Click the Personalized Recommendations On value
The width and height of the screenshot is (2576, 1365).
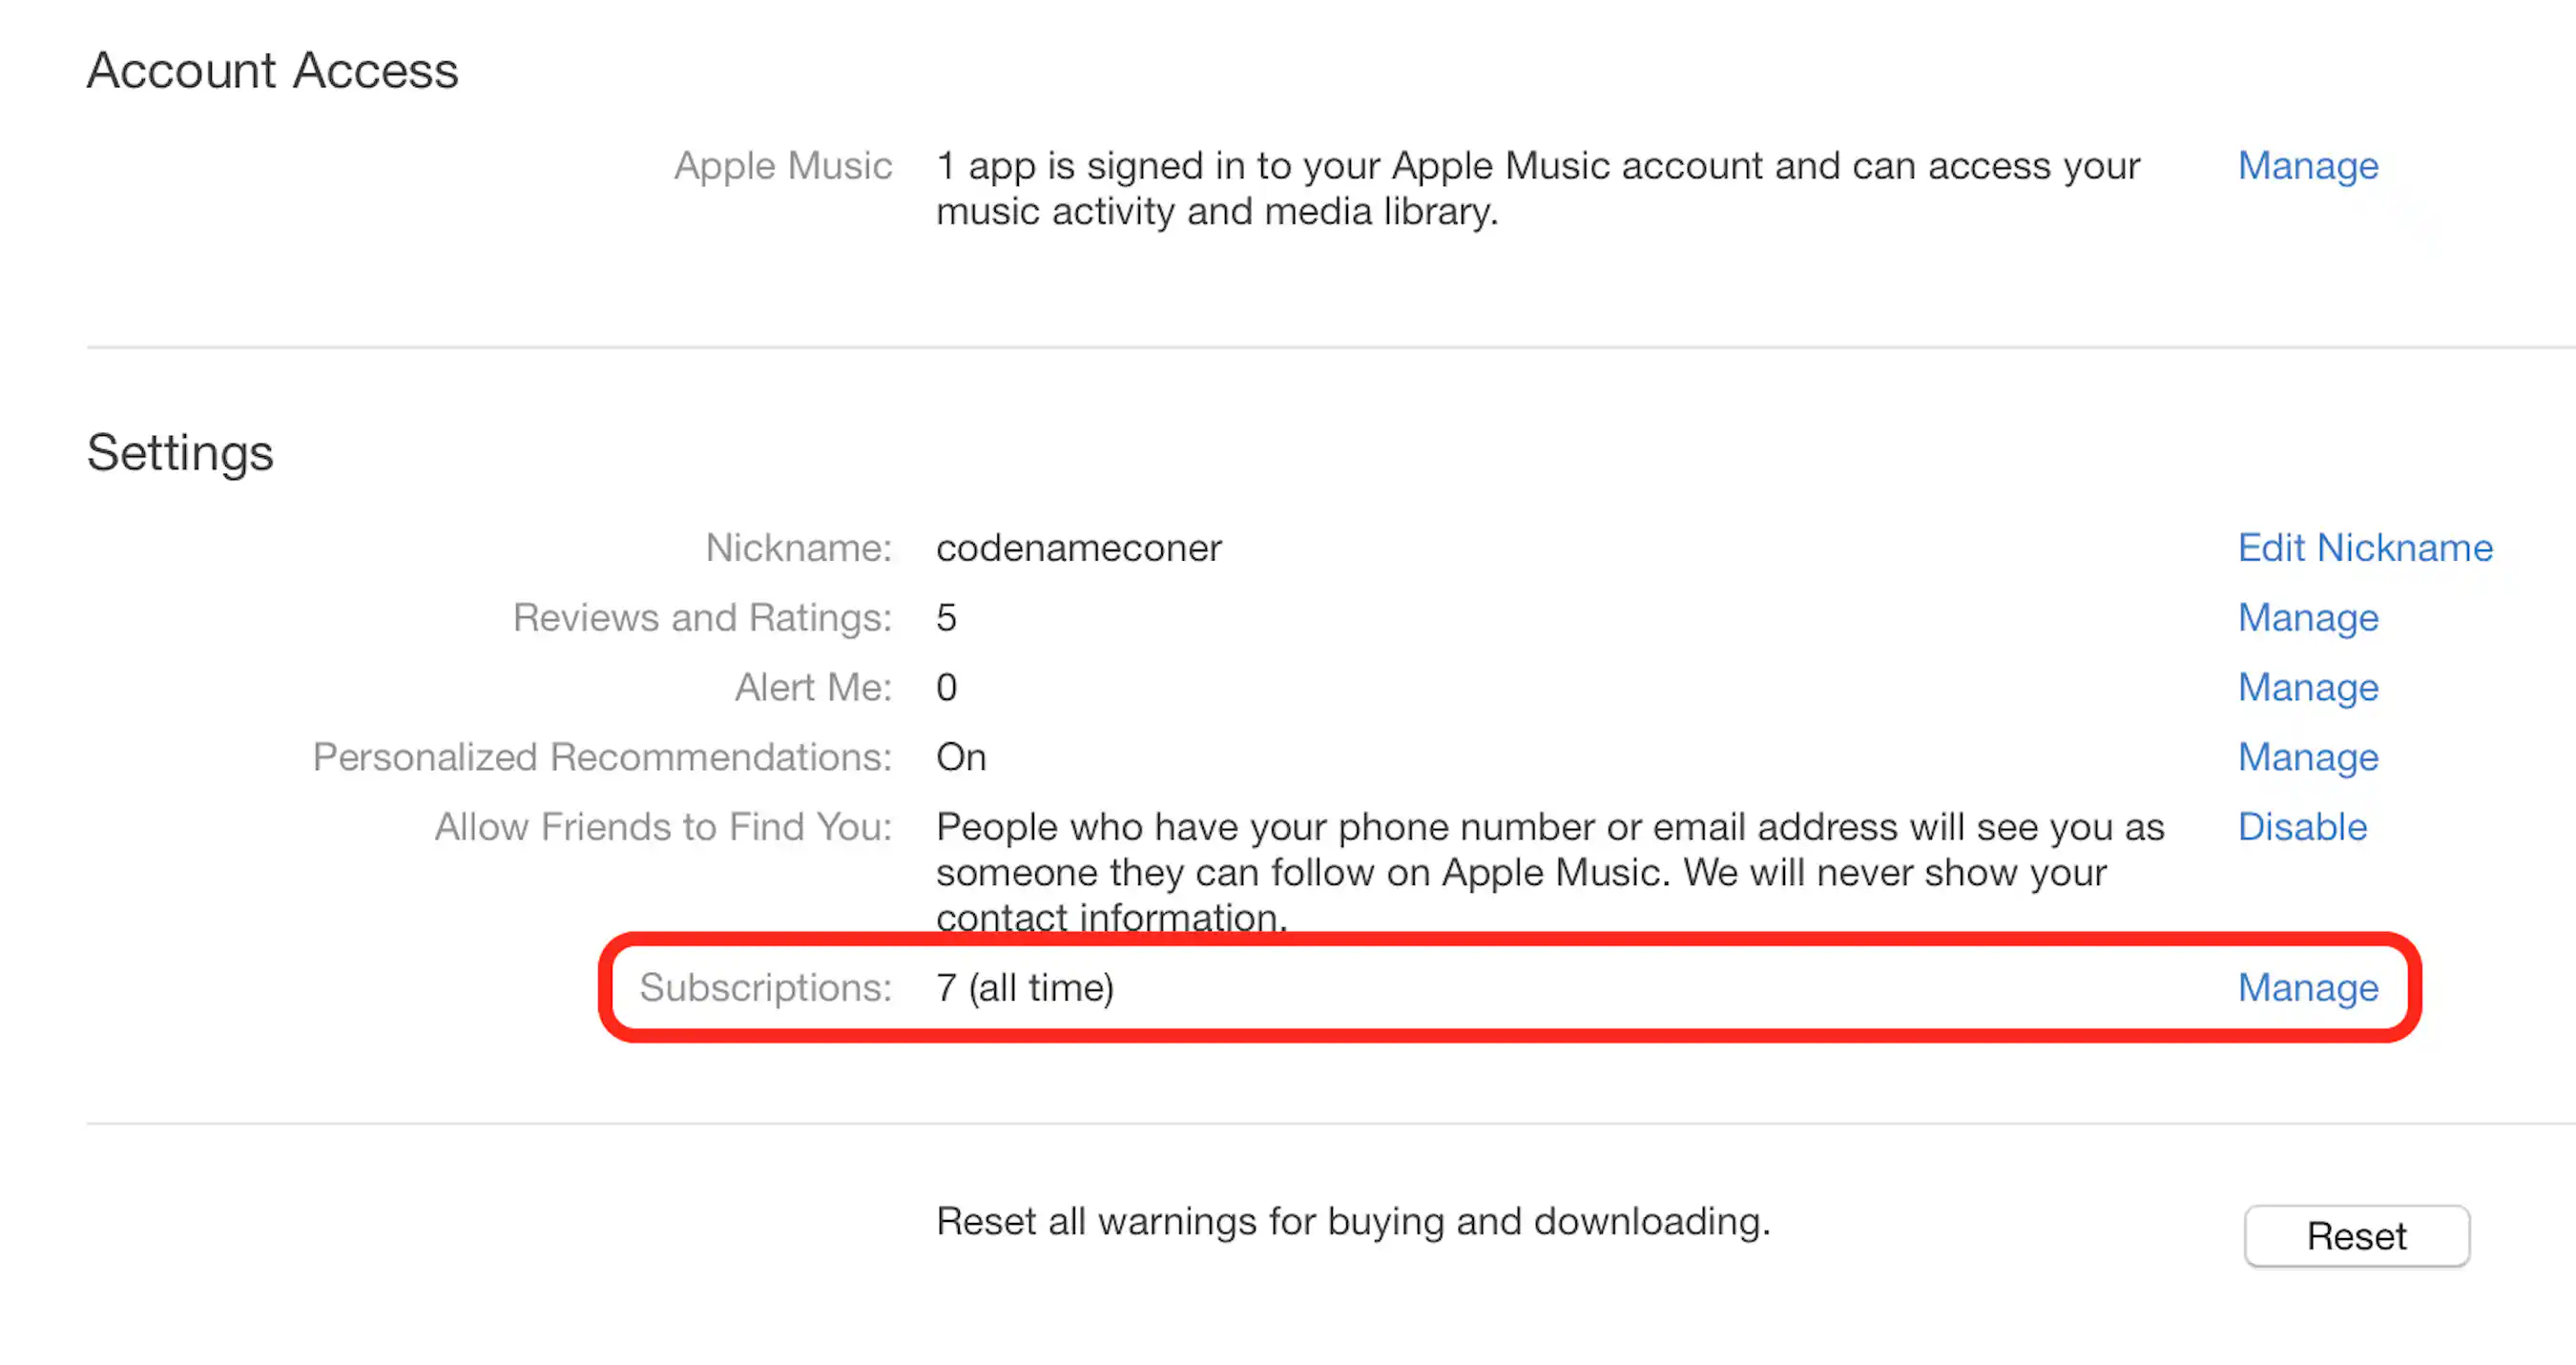[x=960, y=757]
